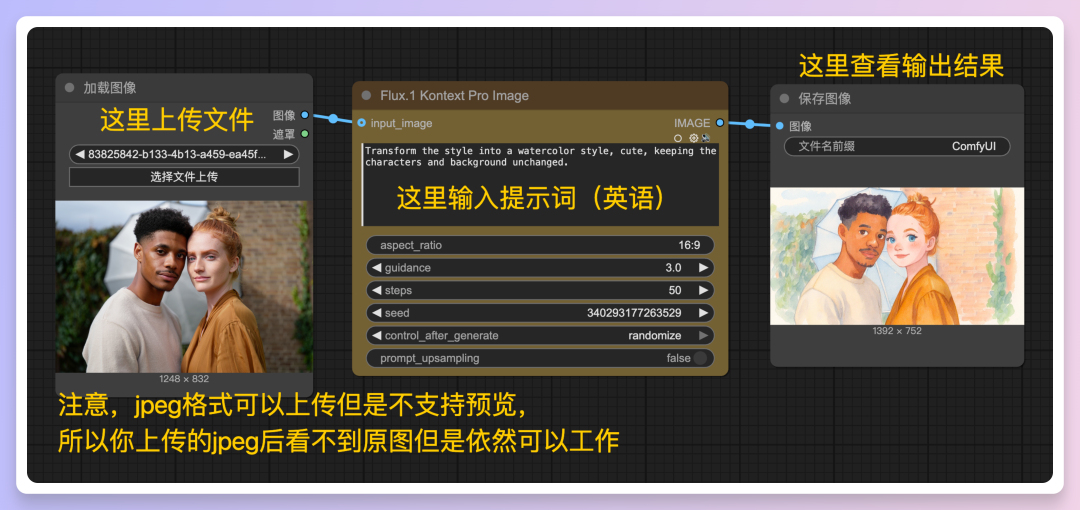
Task: Collapse the 保存图像 node via its gray dot
Action: [x=784, y=99]
